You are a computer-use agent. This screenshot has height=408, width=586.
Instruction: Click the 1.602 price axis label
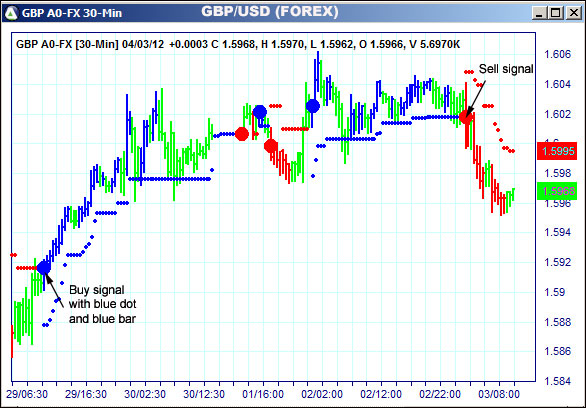pos(558,114)
